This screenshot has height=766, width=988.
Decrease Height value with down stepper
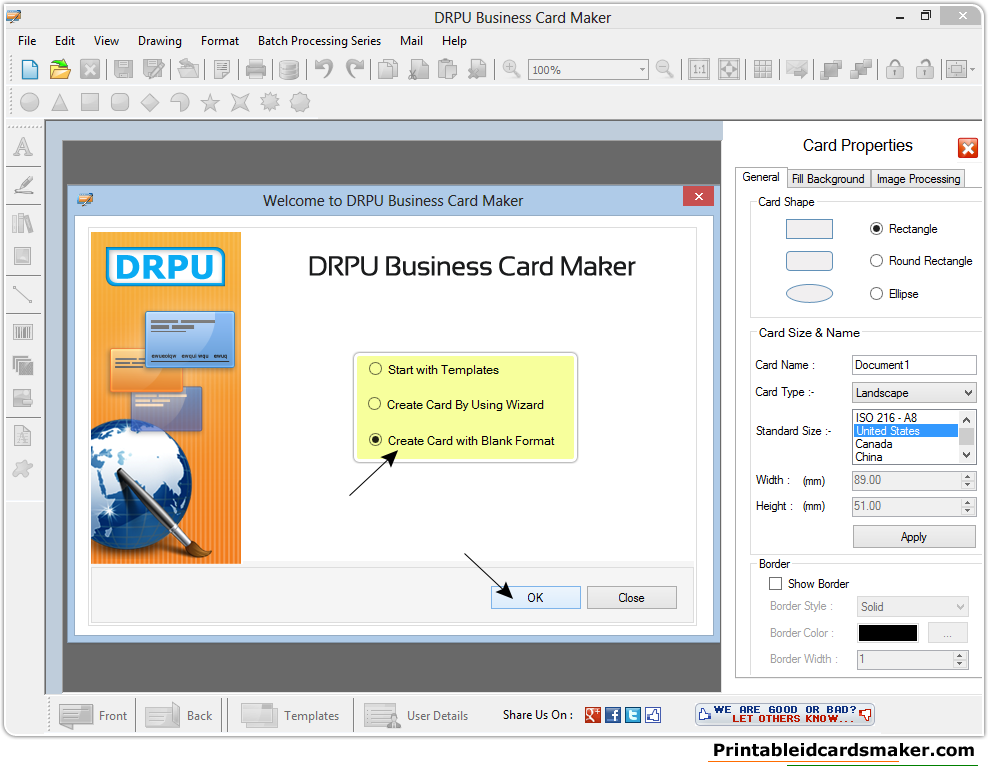(x=968, y=510)
